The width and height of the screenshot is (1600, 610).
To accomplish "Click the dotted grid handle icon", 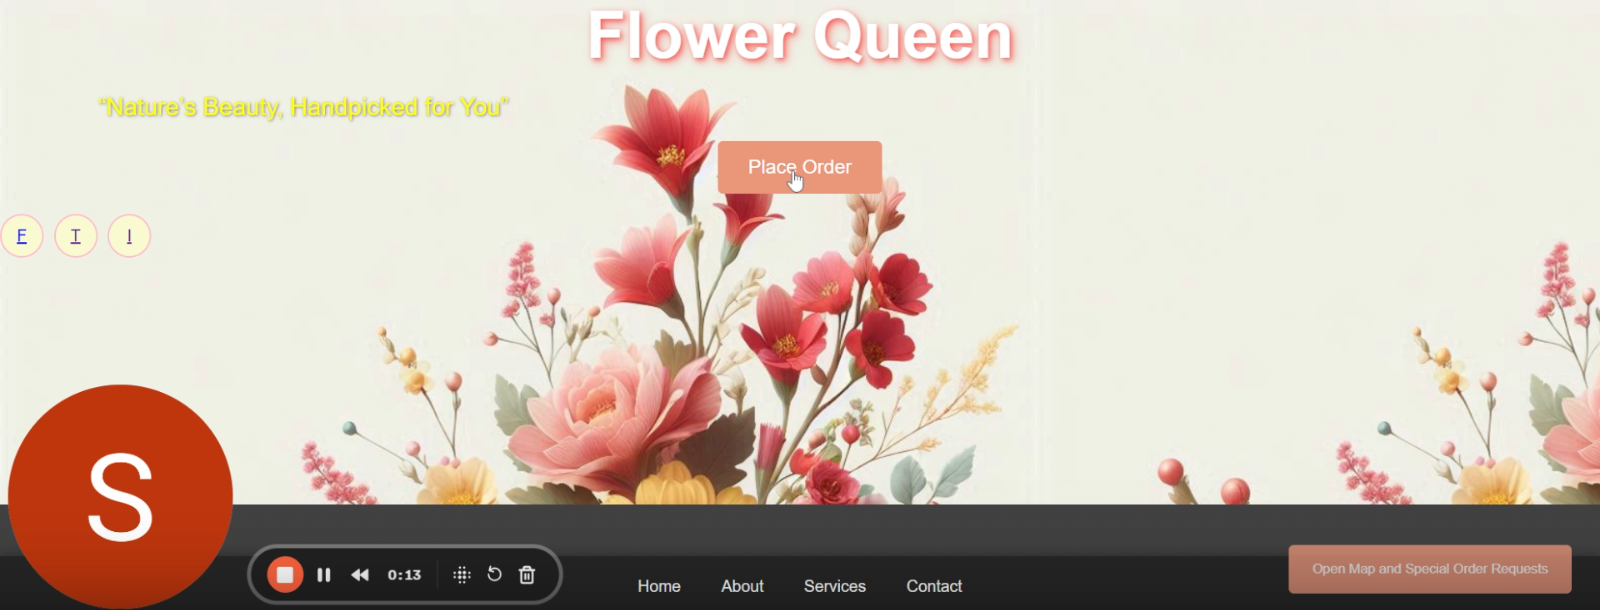I will point(461,575).
